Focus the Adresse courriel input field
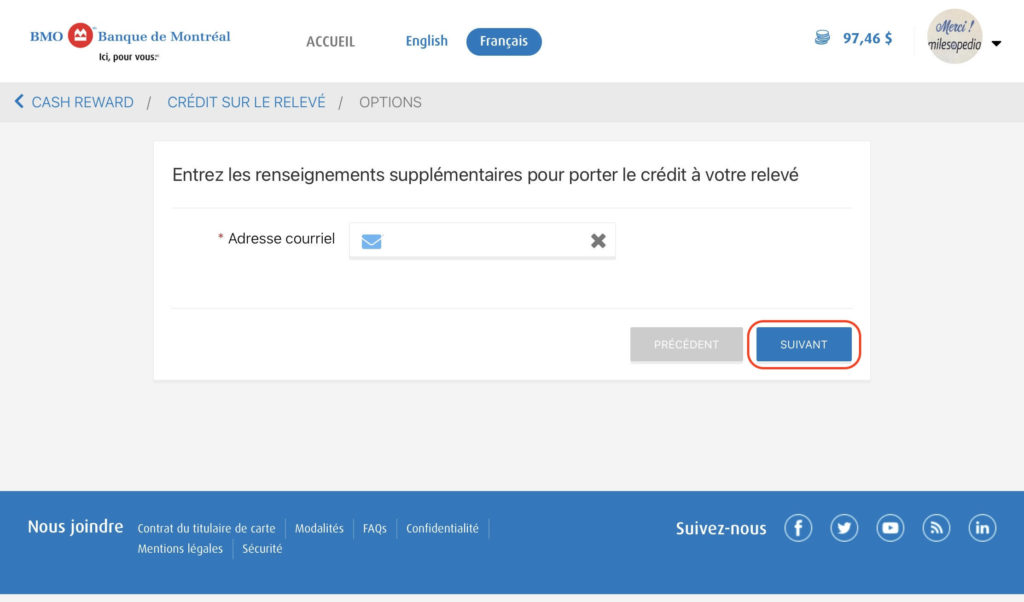Screen dimensions: 1024x602 click(x=485, y=241)
